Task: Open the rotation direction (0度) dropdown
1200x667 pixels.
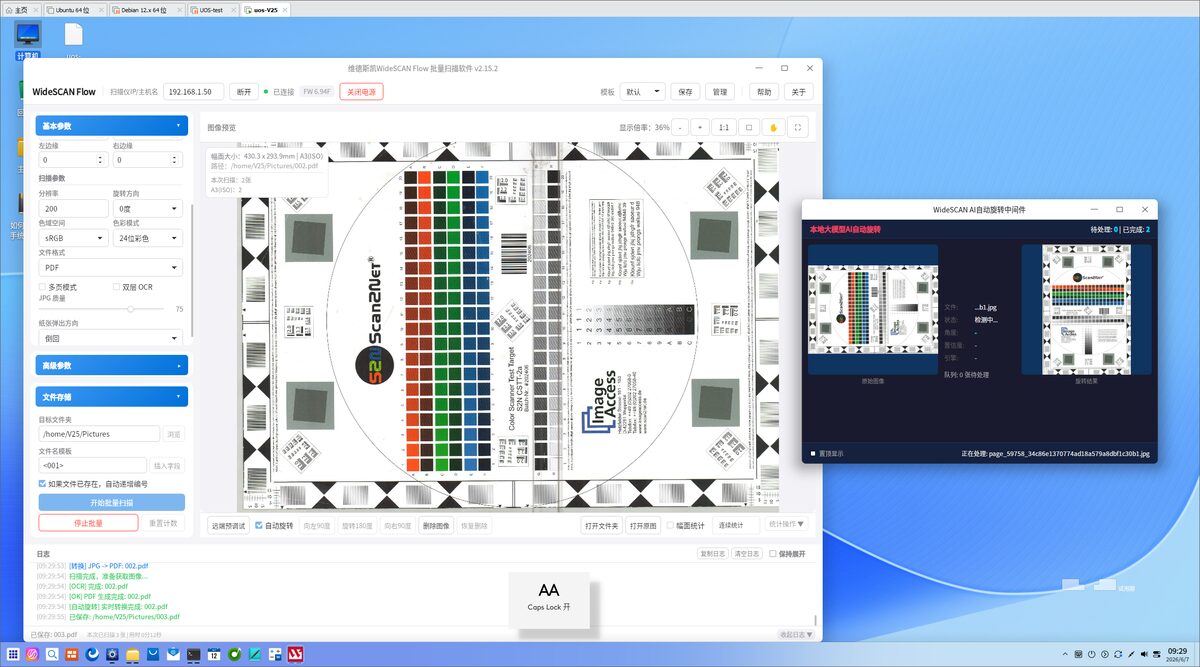Action: coord(147,208)
